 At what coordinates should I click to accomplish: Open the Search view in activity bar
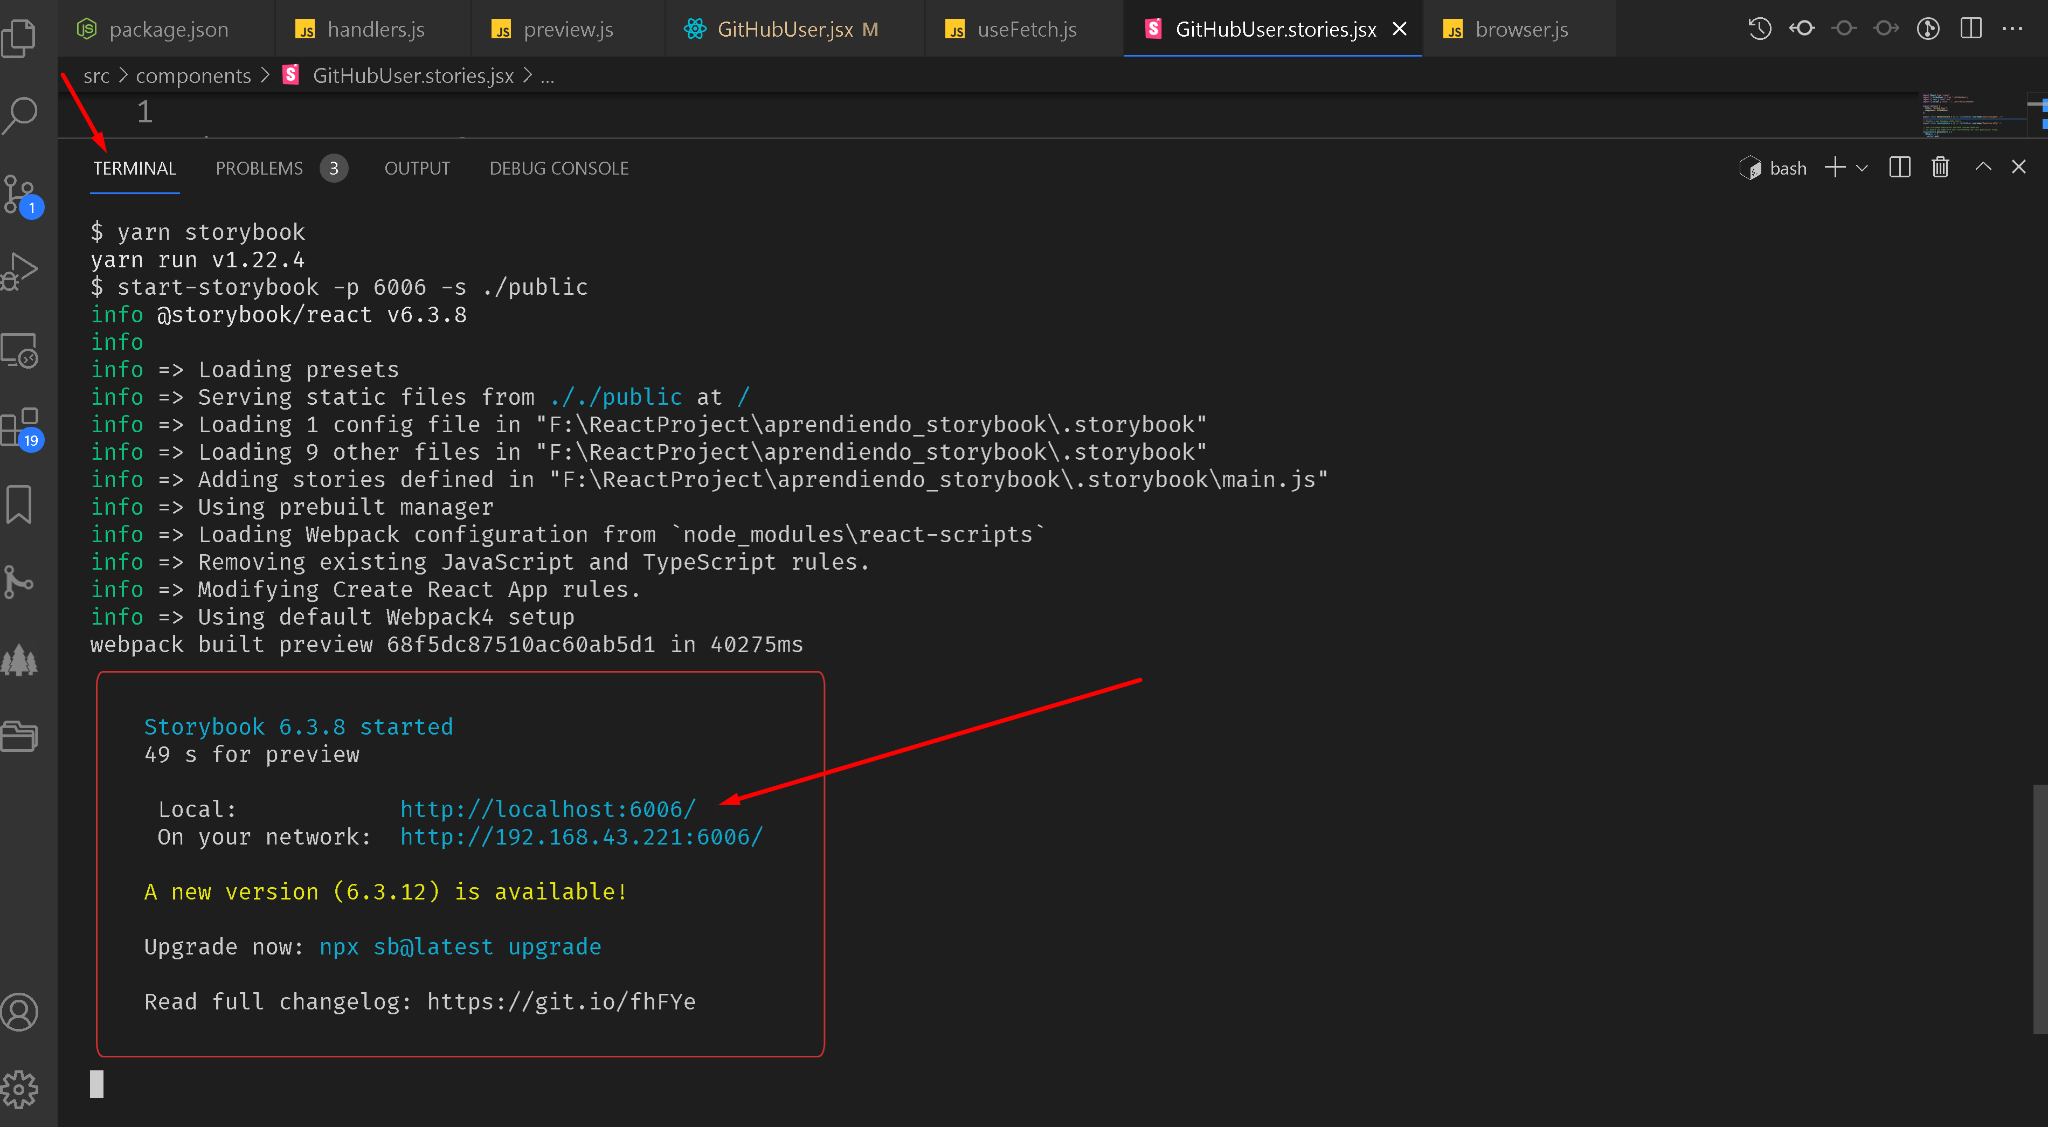[20, 115]
